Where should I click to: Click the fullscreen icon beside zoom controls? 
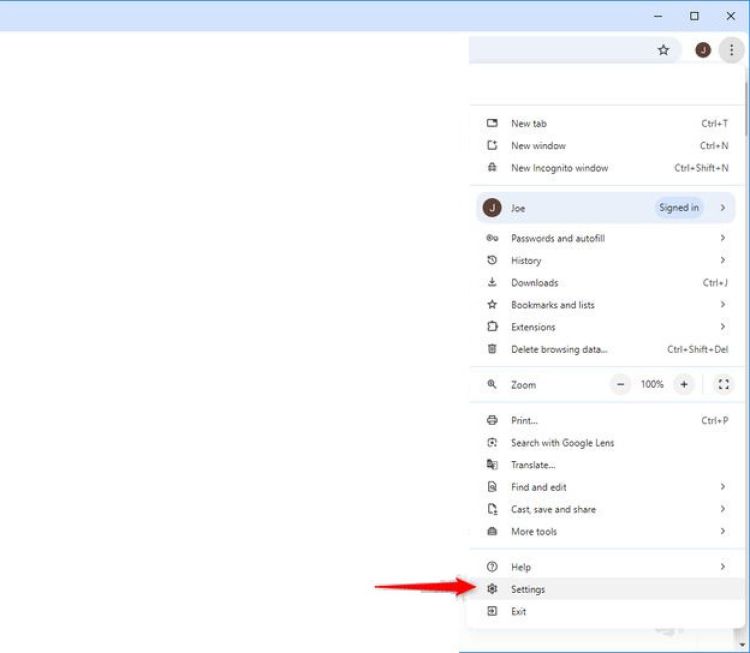coord(723,384)
